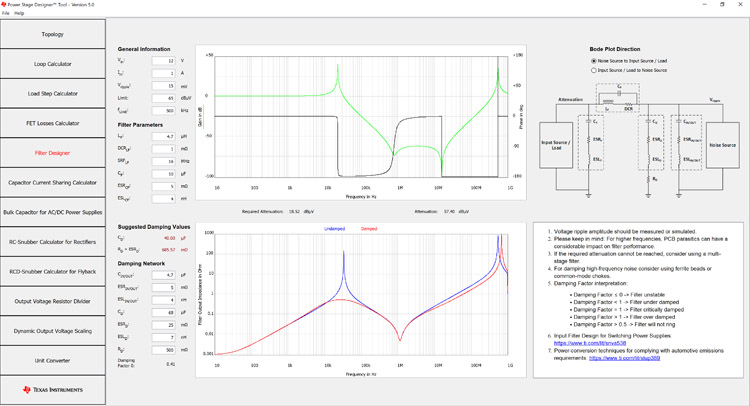Click the Noise Source block in schematic

pyautogui.click(x=722, y=145)
